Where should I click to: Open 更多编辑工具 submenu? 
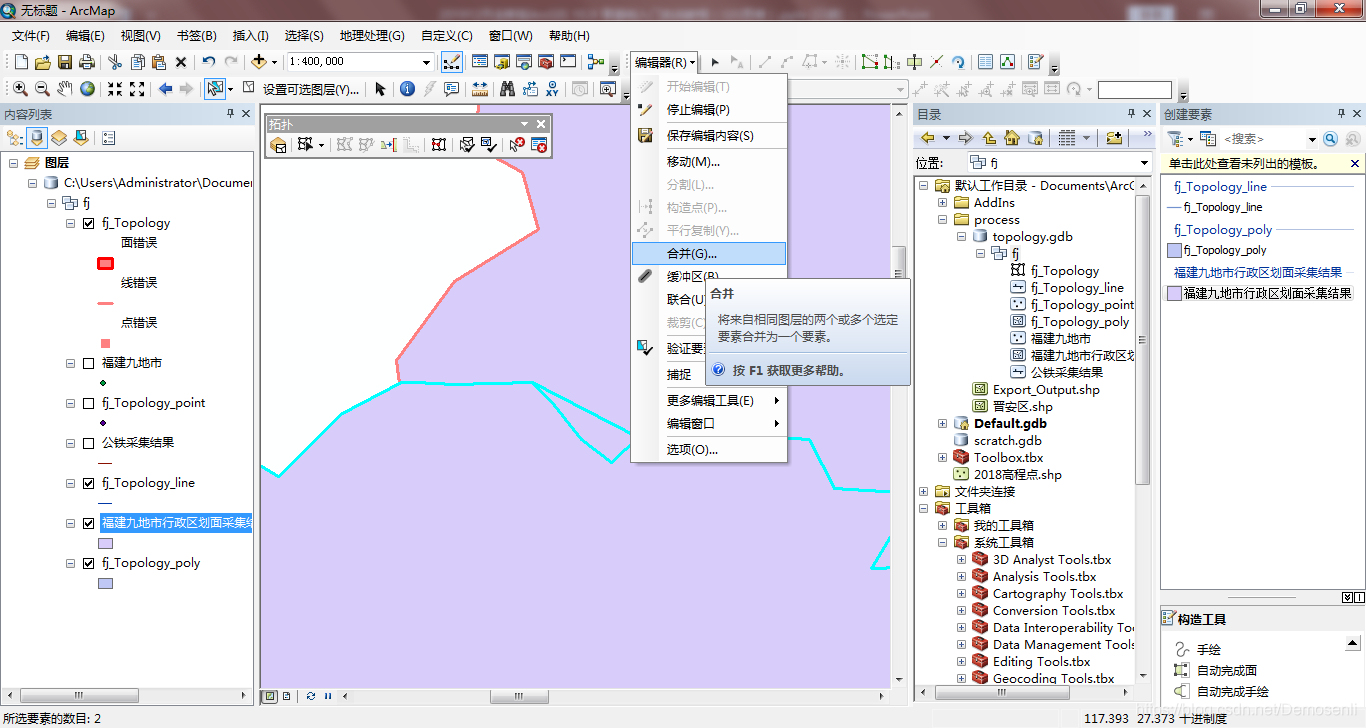tap(710, 401)
